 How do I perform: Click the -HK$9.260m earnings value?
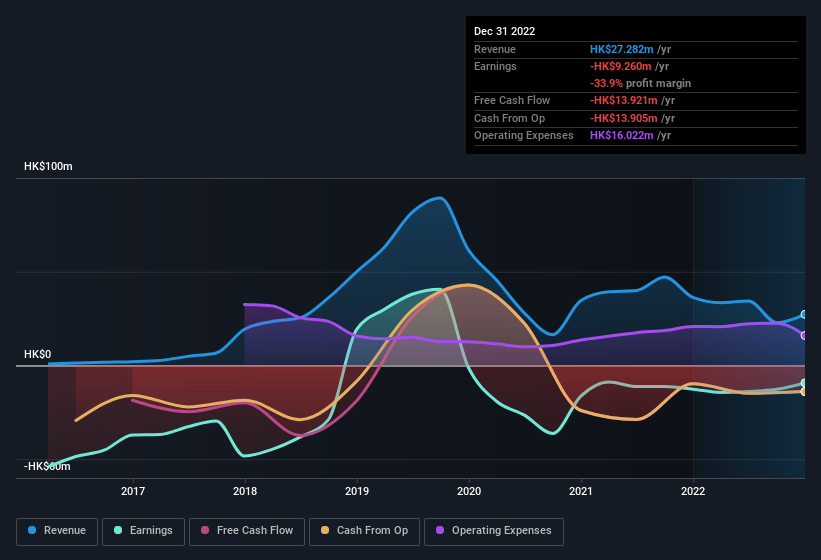620,66
